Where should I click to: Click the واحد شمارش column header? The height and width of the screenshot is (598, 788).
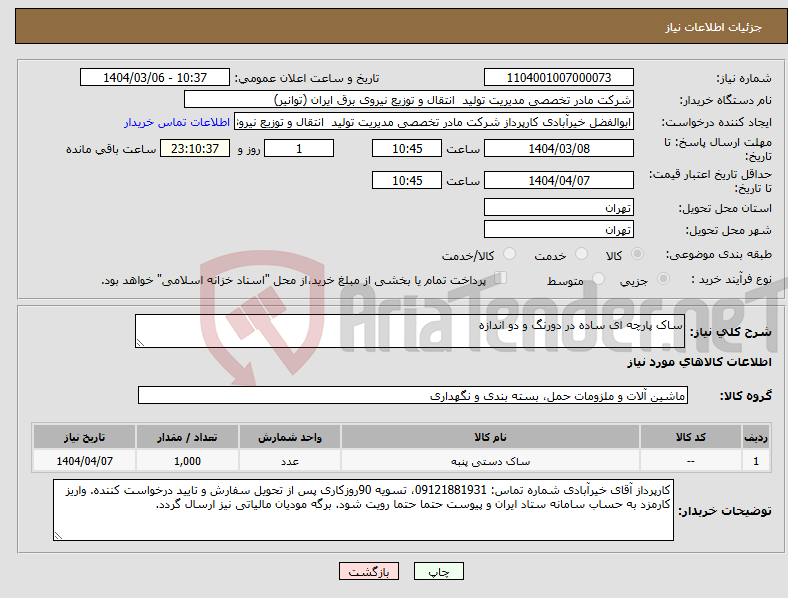coord(290,437)
